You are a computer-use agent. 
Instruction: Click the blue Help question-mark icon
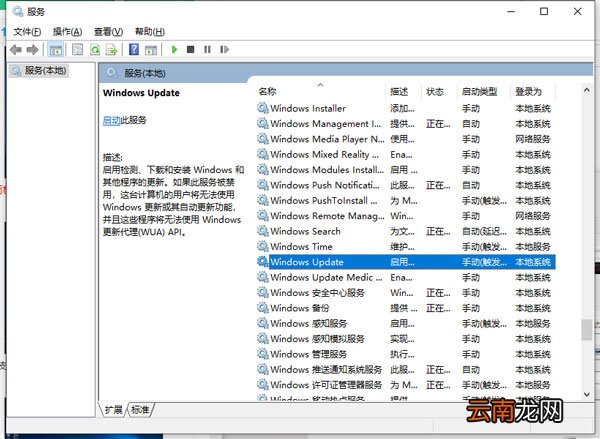(134, 49)
